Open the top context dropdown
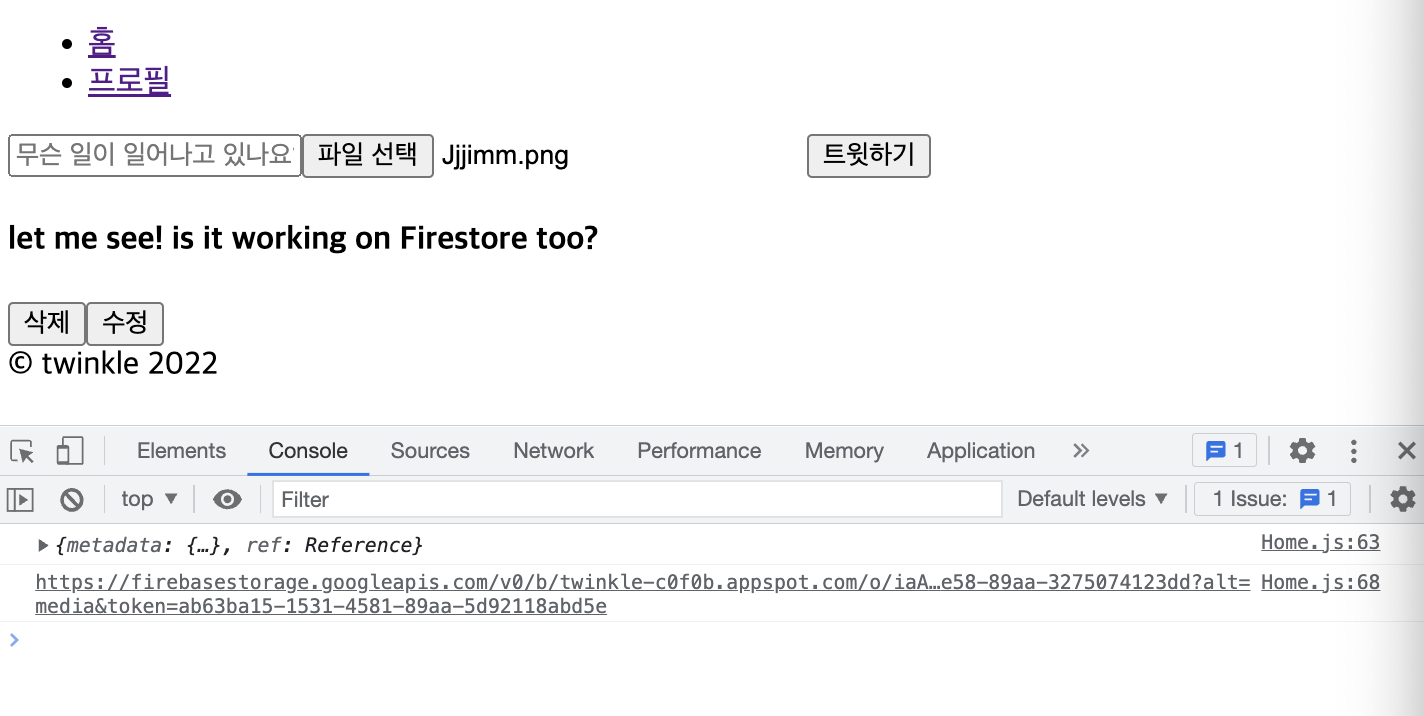Screen dimensions: 1424x716 pos(149,499)
